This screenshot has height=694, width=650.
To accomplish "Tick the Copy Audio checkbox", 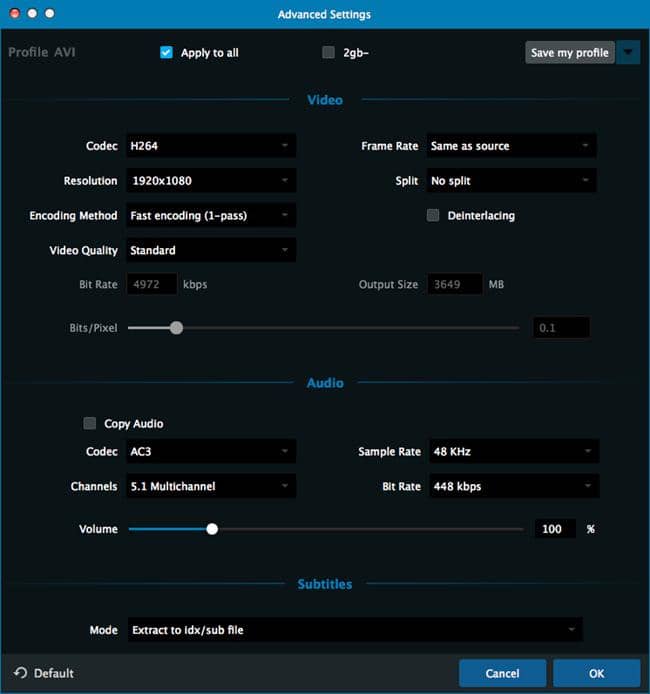I will [90, 424].
